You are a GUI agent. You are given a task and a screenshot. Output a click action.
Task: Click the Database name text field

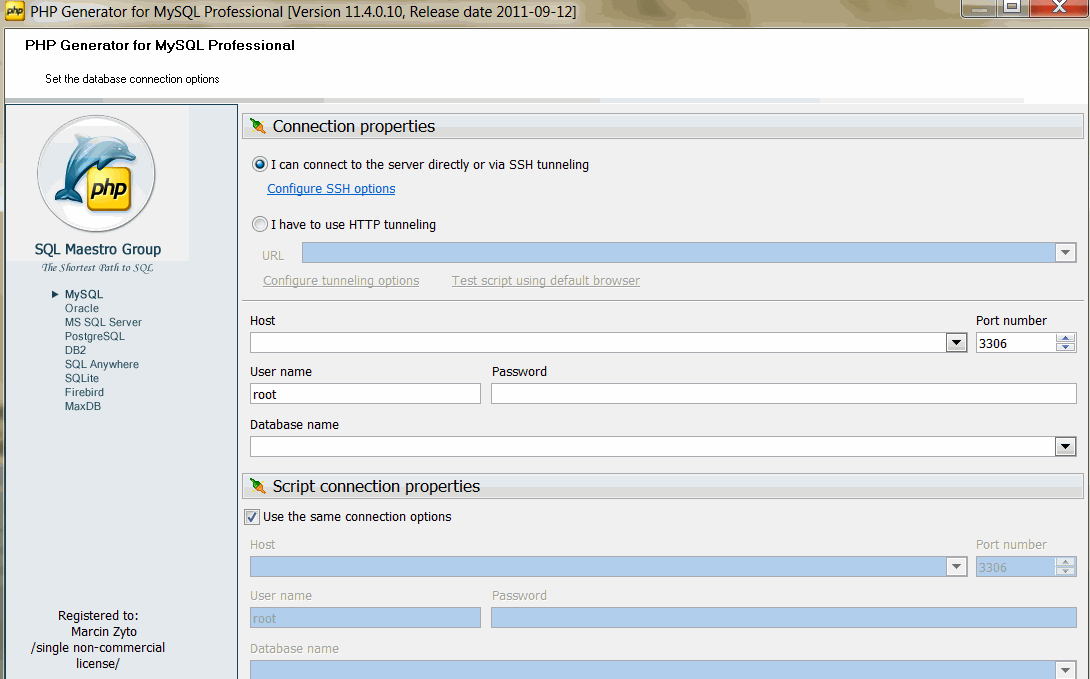point(653,447)
